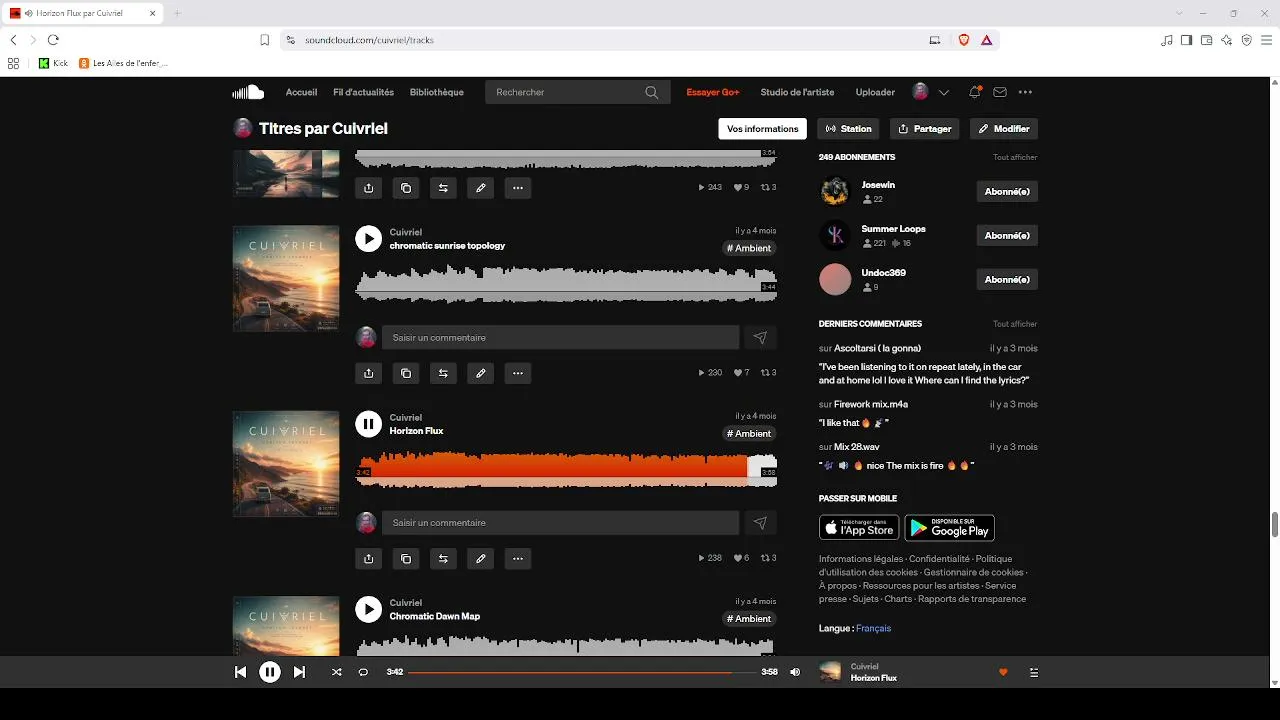Image resolution: width=1280 pixels, height=720 pixels.
Task: Pause playback in the bottom player bar
Action: pyautogui.click(x=270, y=672)
